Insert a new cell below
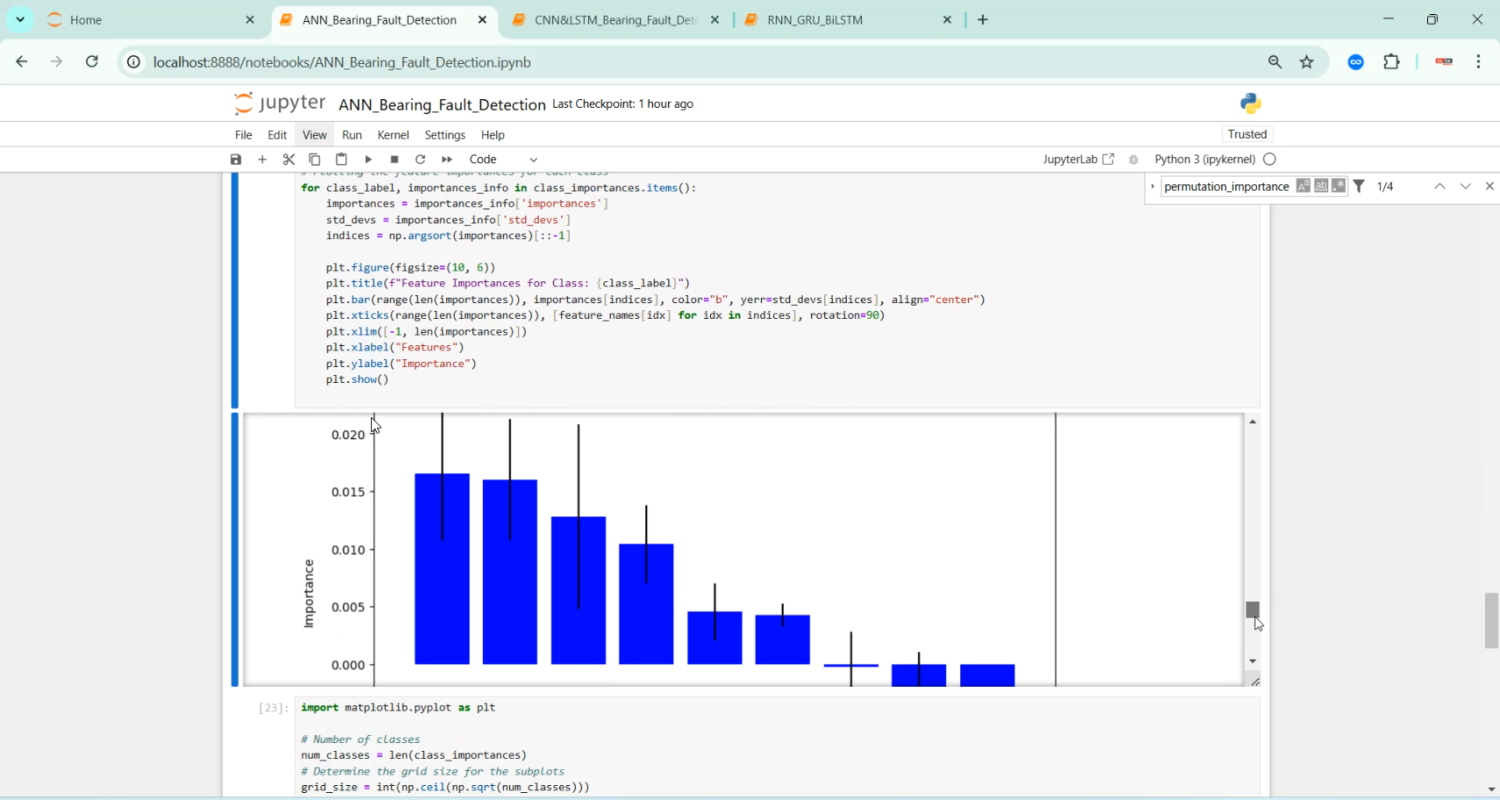The width and height of the screenshot is (1500, 800). pyautogui.click(x=262, y=159)
